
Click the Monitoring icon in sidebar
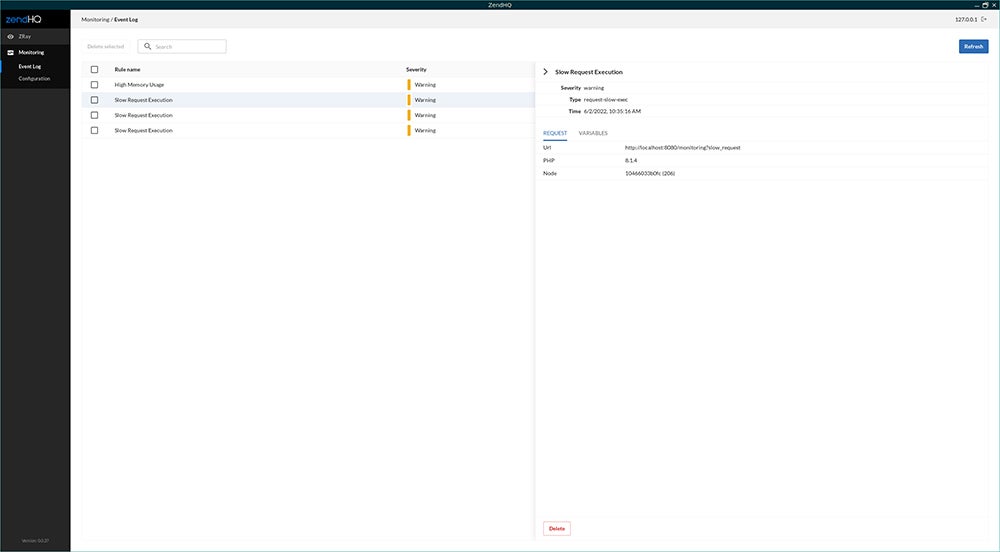tap(10, 52)
